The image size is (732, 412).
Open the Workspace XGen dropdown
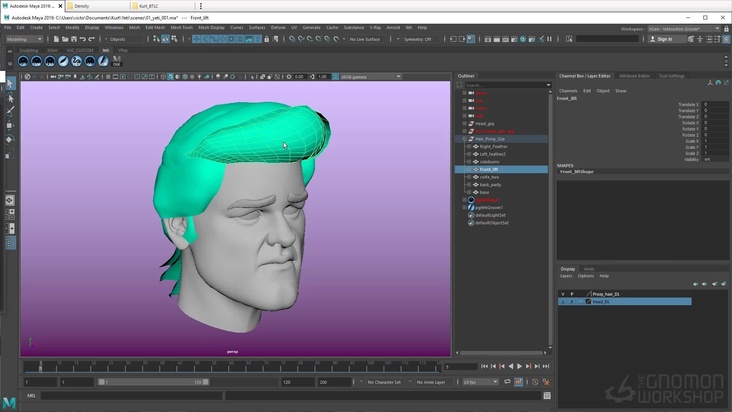[x=685, y=29]
